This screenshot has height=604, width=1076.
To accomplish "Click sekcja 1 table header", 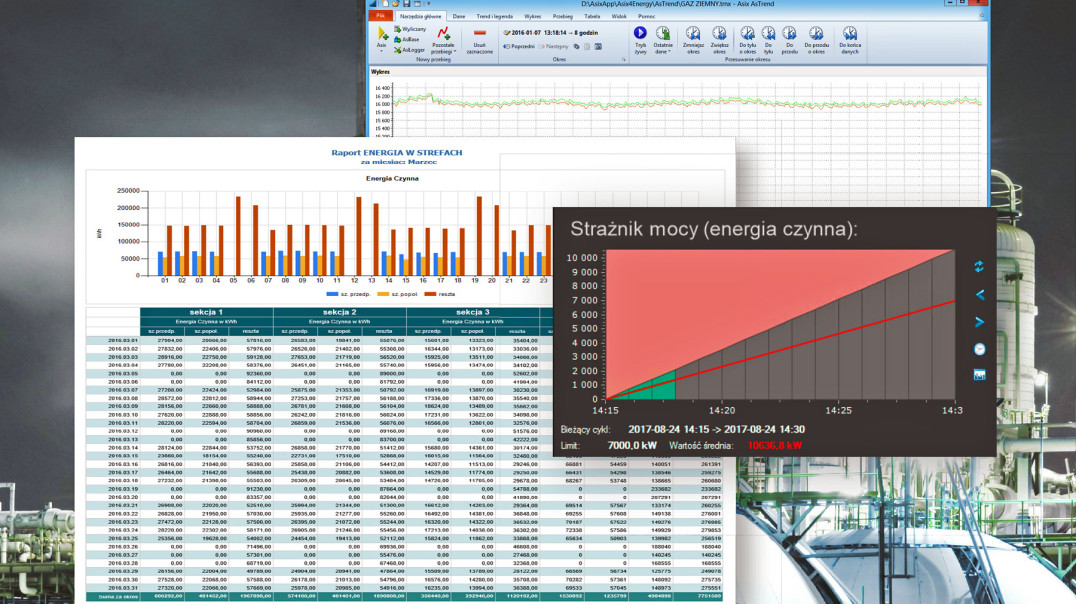I will click(x=206, y=312).
